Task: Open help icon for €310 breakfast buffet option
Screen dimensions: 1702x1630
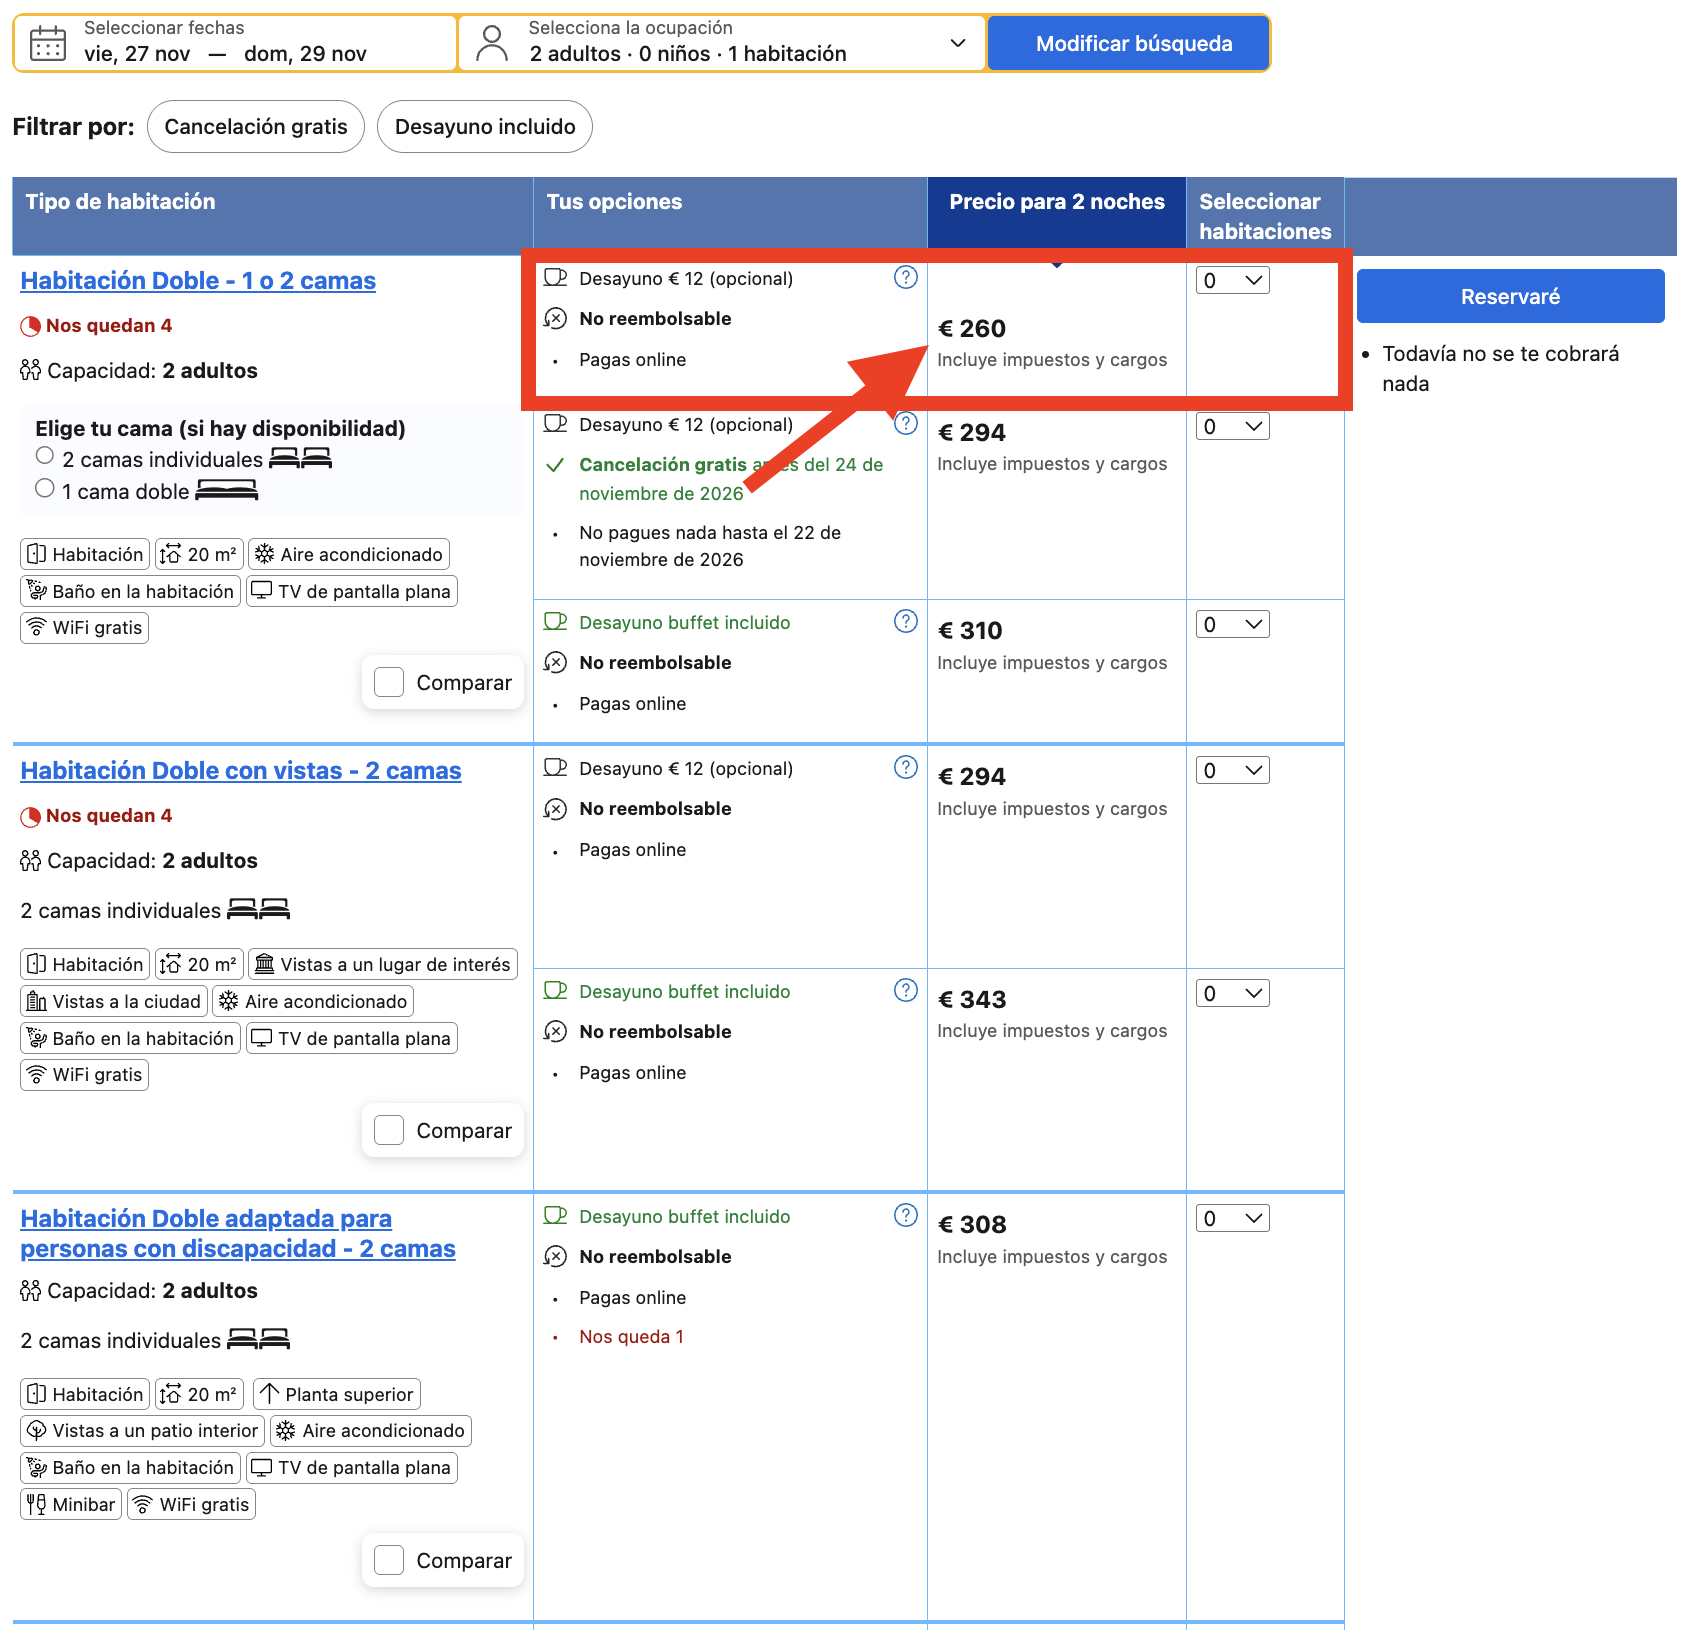Action: click(x=905, y=621)
